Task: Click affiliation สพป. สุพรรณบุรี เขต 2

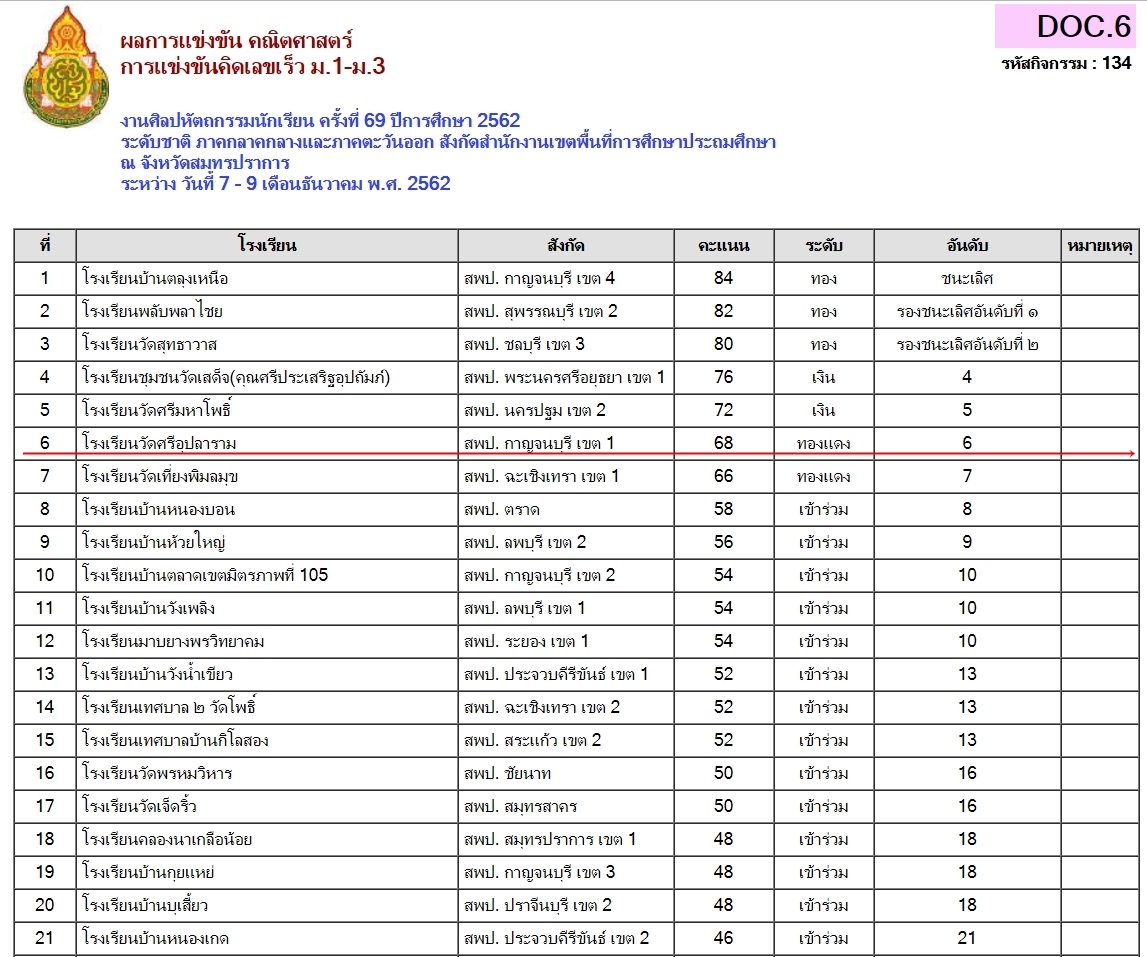Action: 541,312
